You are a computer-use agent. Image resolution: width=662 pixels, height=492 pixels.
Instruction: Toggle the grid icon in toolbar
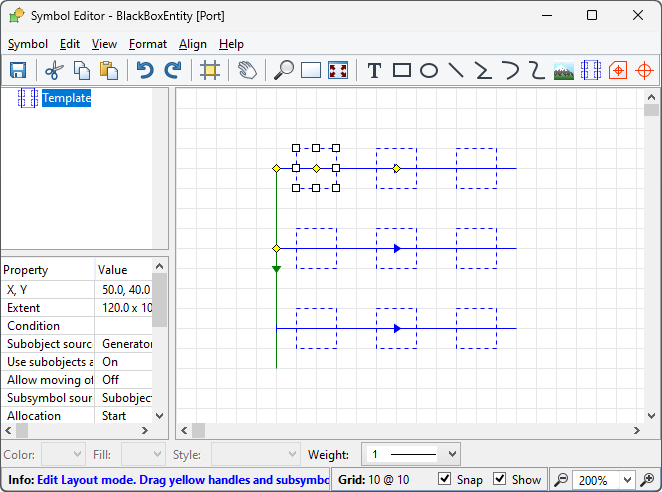[x=210, y=70]
